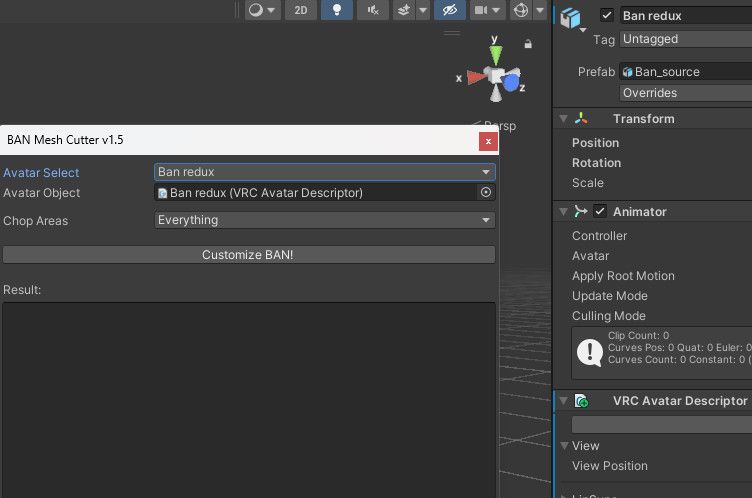Click the Culling Mode label
Image resolution: width=752 pixels, height=498 pixels.
point(609,316)
